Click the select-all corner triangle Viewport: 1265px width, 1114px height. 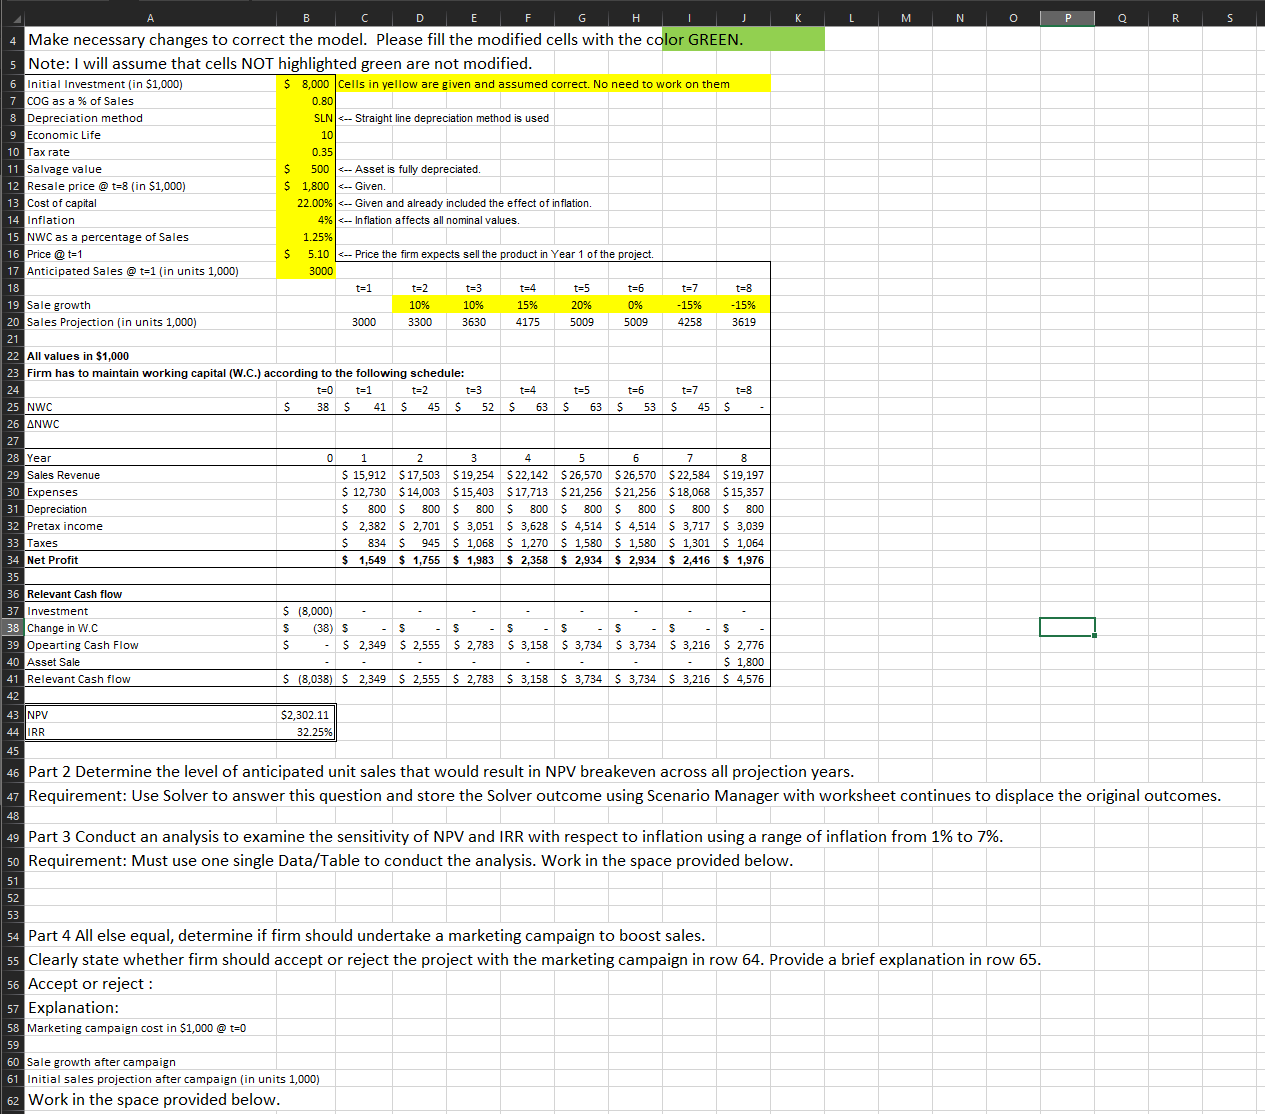[x=12, y=17]
